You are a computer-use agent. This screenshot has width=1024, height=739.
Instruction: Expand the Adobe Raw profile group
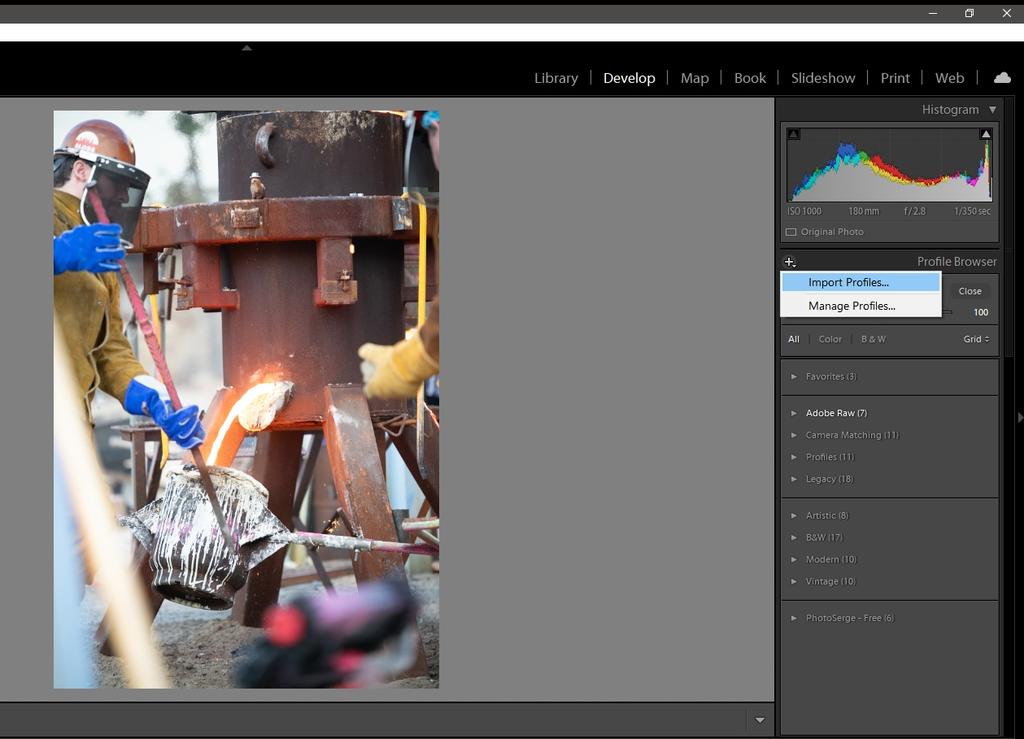tap(794, 413)
